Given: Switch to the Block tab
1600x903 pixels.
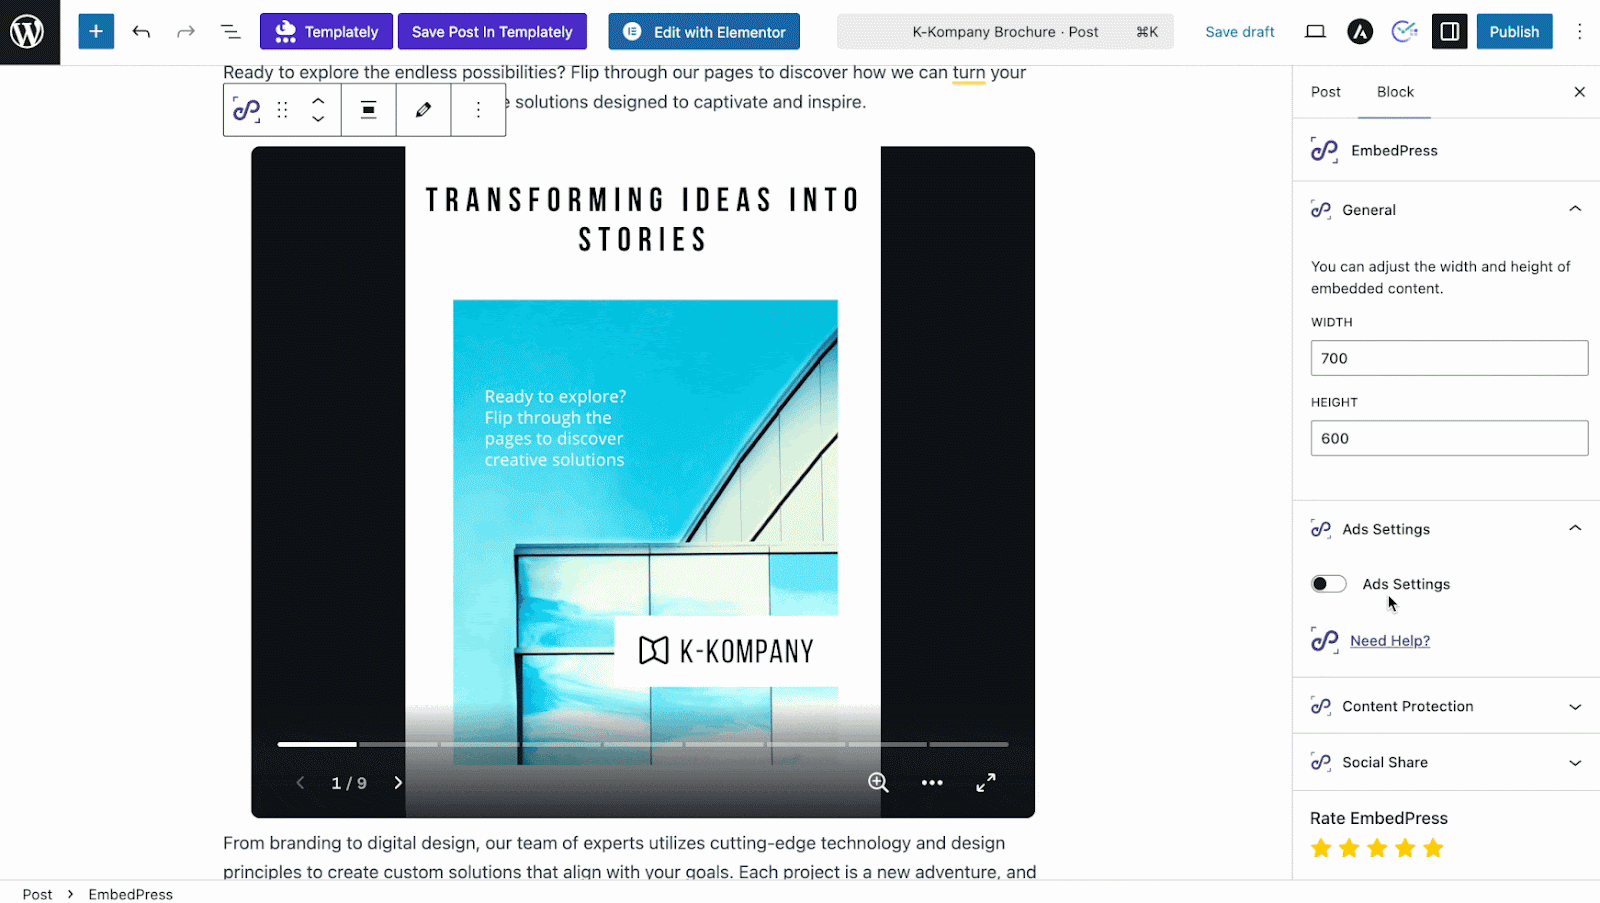Looking at the screenshot, I should pyautogui.click(x=1395, y=92).
